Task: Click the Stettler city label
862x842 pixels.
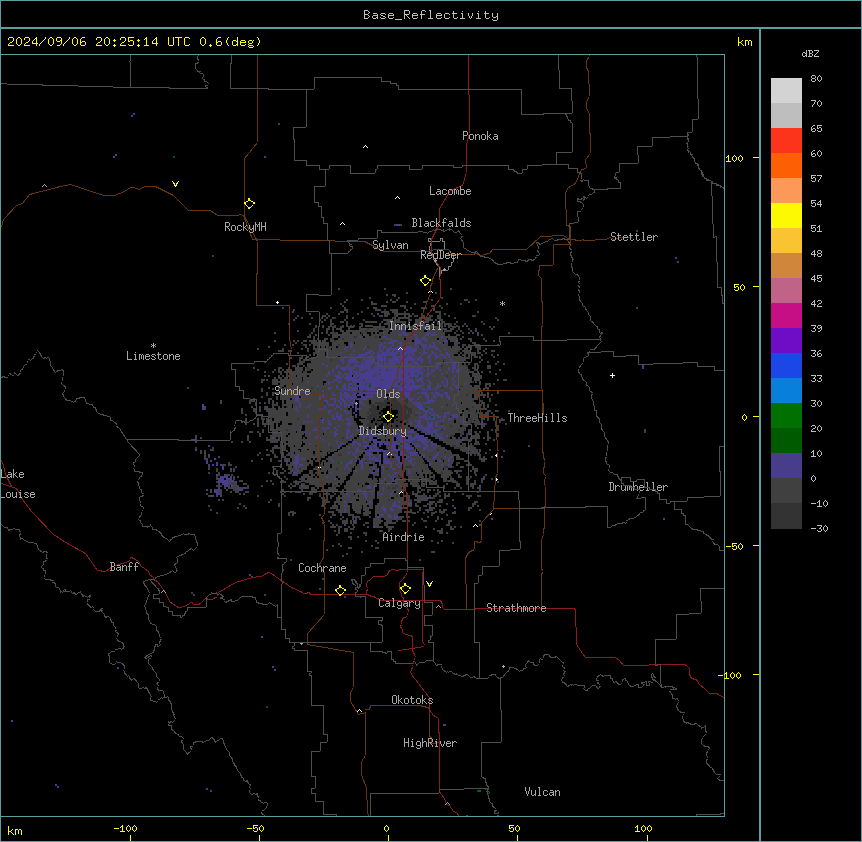Action: coord(634,237)
